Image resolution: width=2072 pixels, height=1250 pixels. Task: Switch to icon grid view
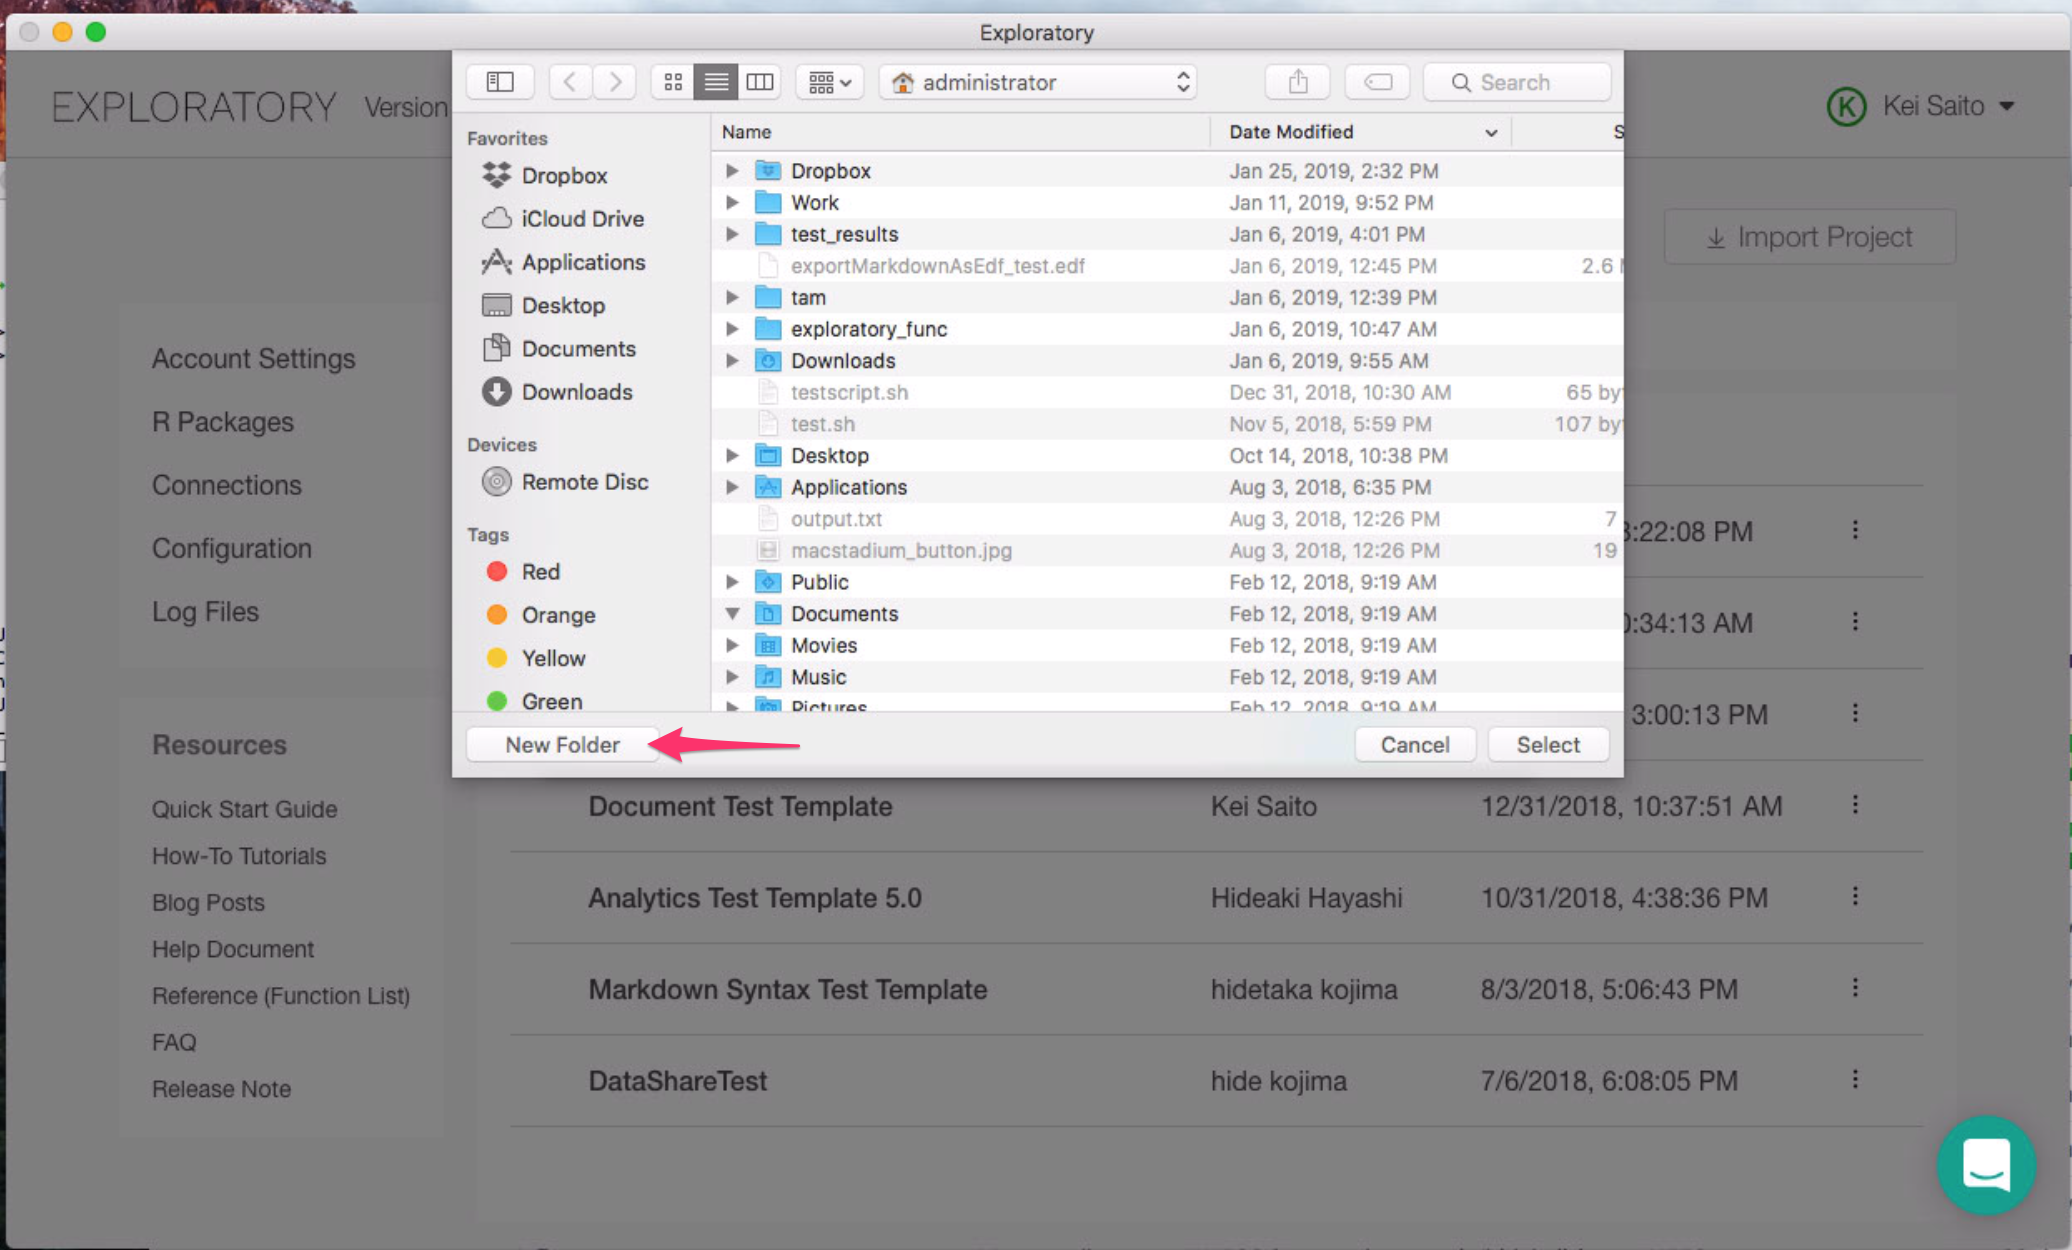[673, 82]
